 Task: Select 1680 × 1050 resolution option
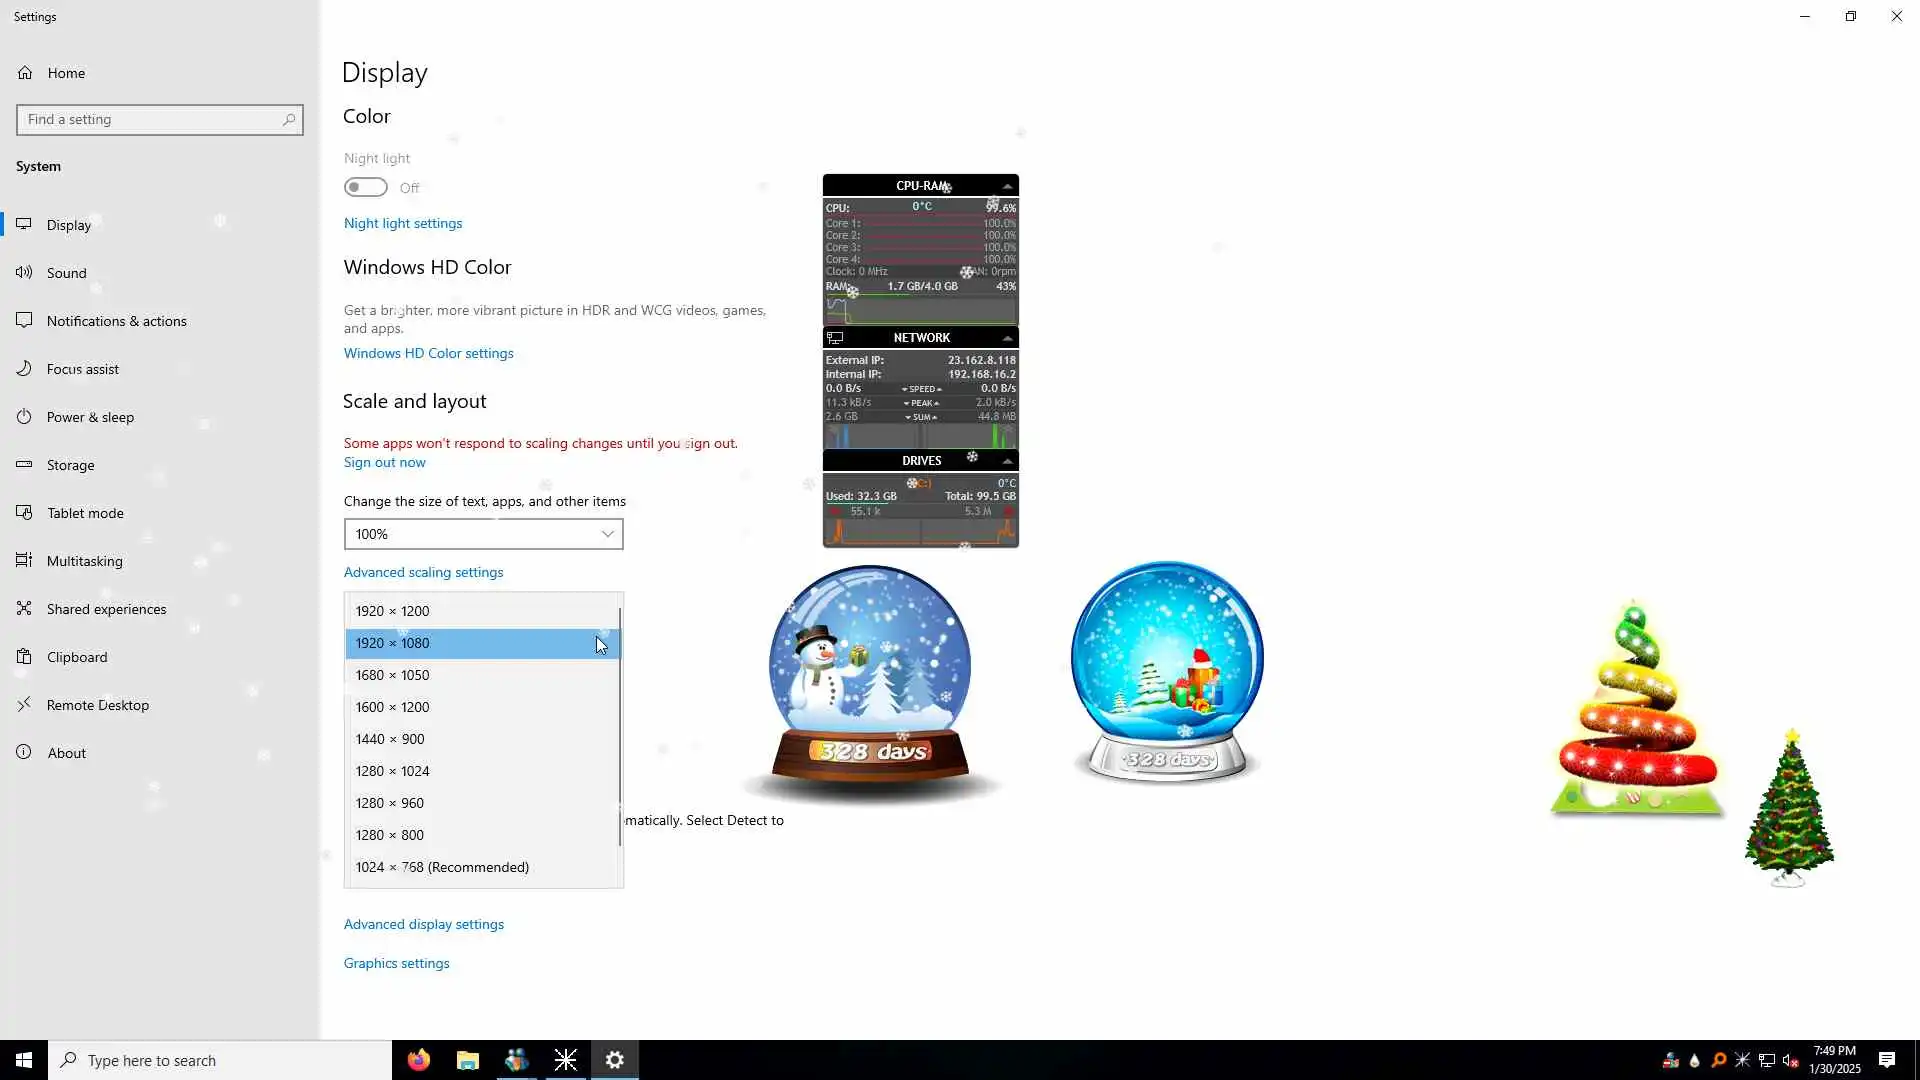coord(392,675)
